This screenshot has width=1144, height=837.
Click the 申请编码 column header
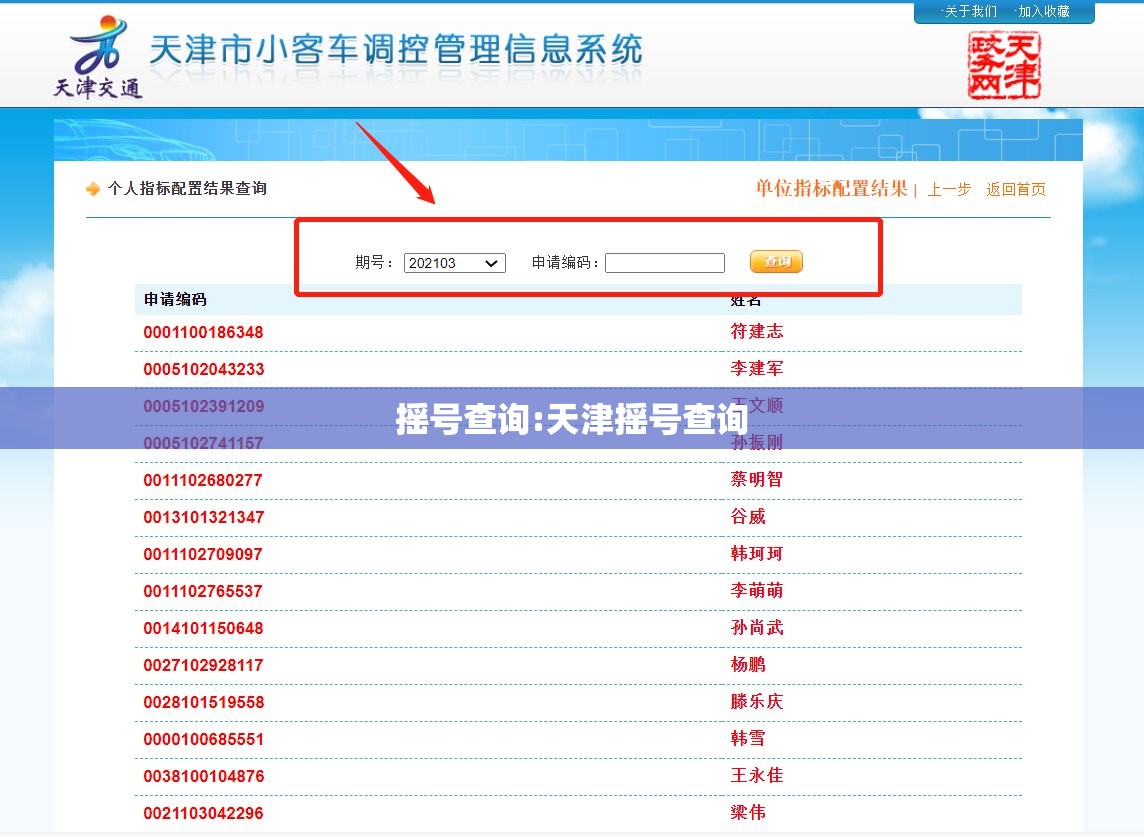175,299
